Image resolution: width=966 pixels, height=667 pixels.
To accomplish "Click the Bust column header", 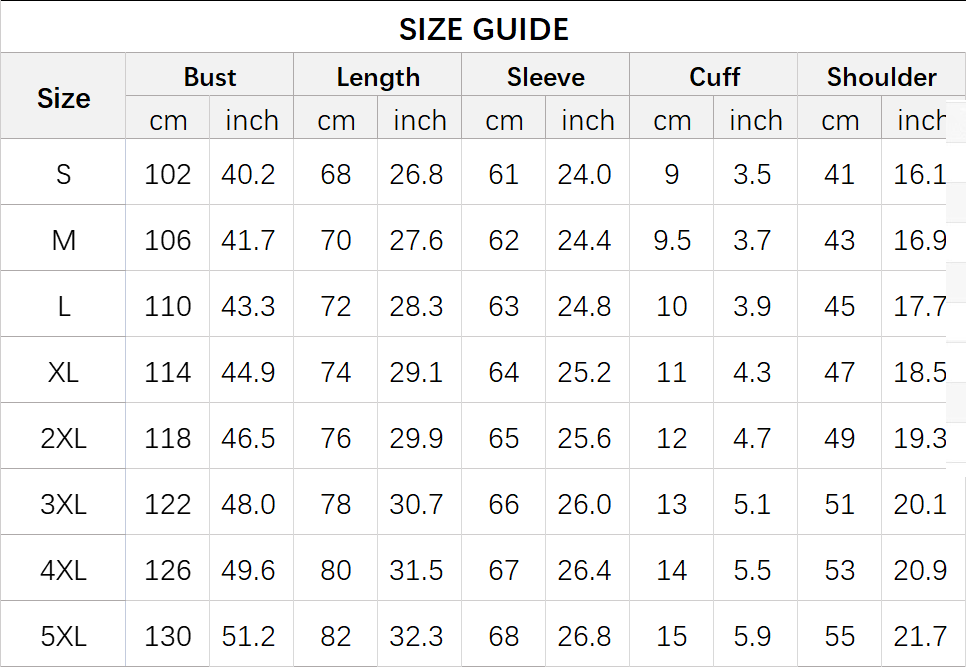I will coord(210,77).
